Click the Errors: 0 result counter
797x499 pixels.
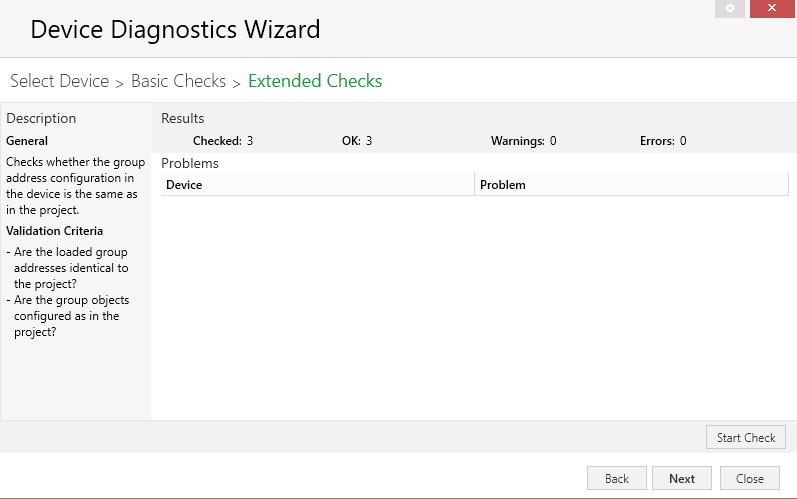pos(663,141)
